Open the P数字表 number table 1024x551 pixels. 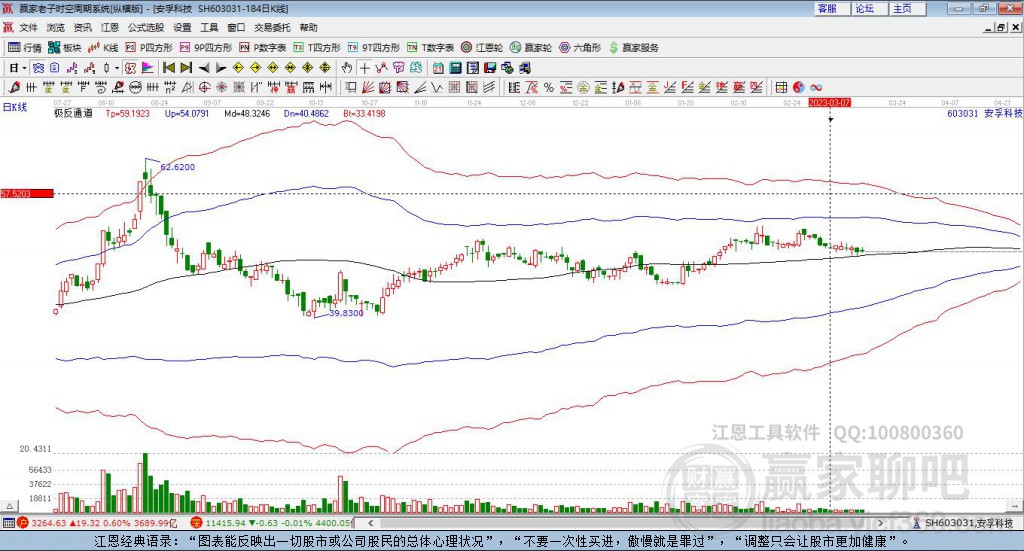263,48
